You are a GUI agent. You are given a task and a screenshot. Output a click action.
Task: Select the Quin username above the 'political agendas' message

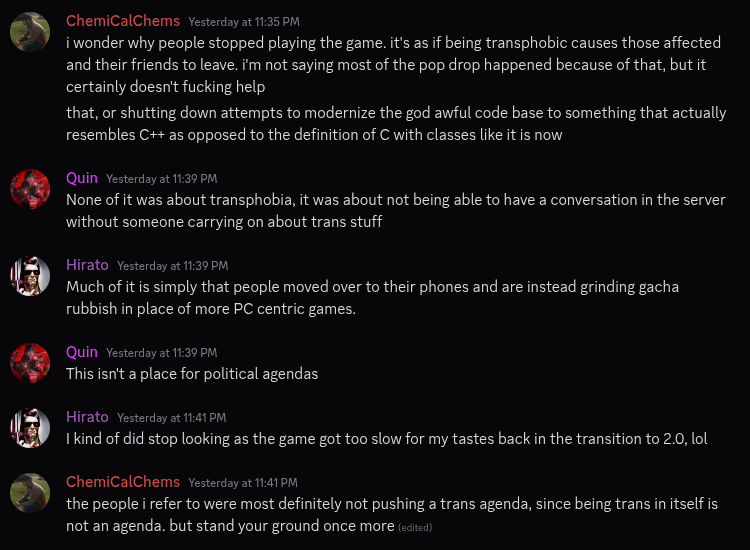82,351
